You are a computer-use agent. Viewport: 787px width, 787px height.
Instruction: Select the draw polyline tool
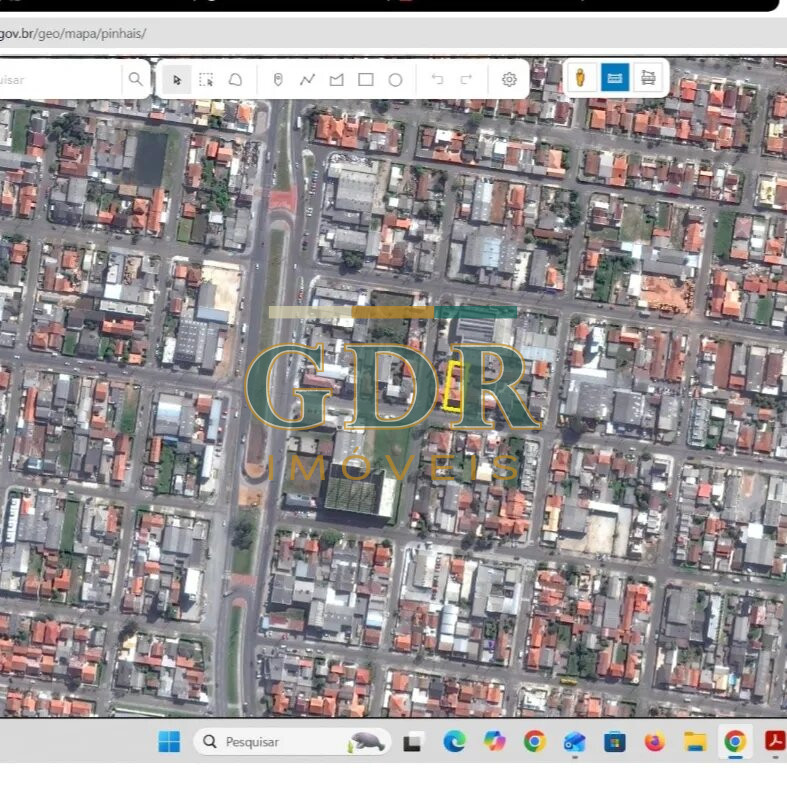(x=307, y=79)
